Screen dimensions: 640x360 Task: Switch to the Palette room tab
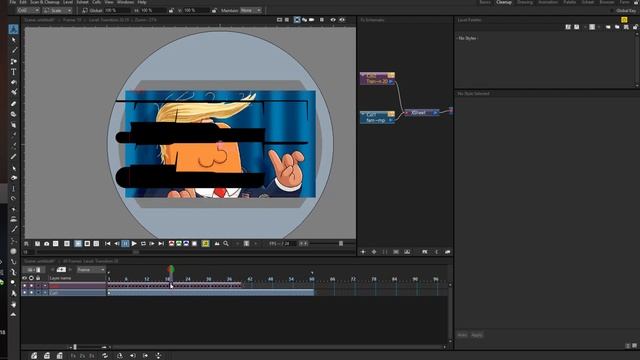click(569, 2)
